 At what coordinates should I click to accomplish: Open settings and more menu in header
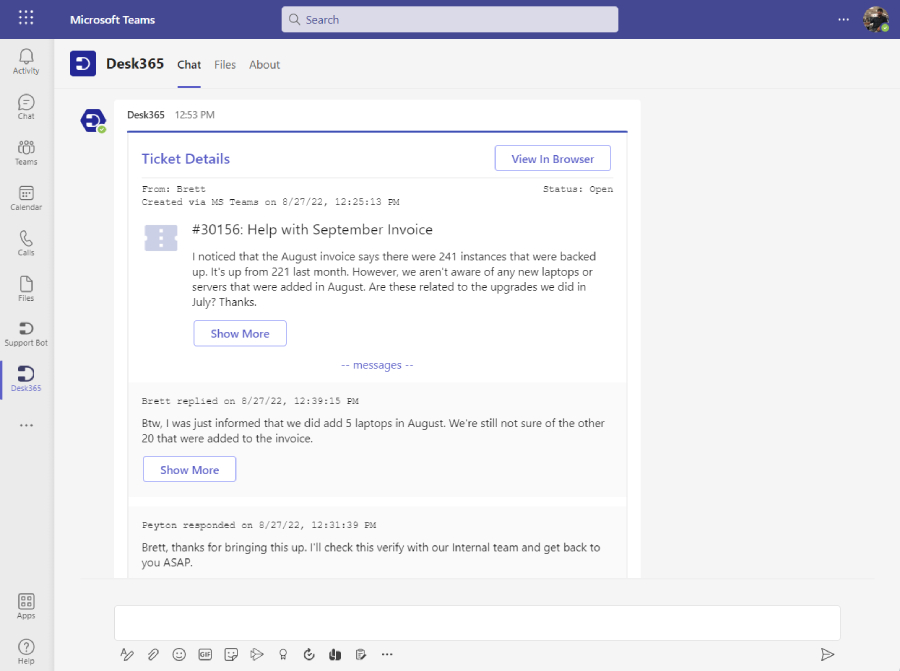pyautogui.click(x=843, y=20)
